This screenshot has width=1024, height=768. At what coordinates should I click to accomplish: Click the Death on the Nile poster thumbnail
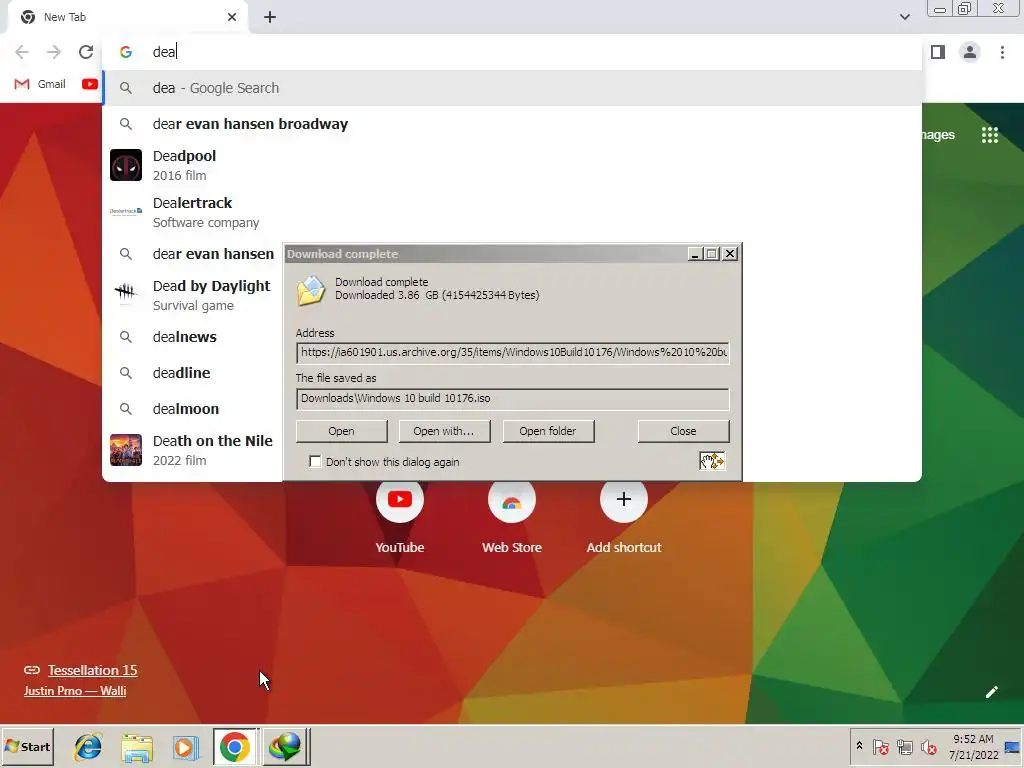[126, 450]
